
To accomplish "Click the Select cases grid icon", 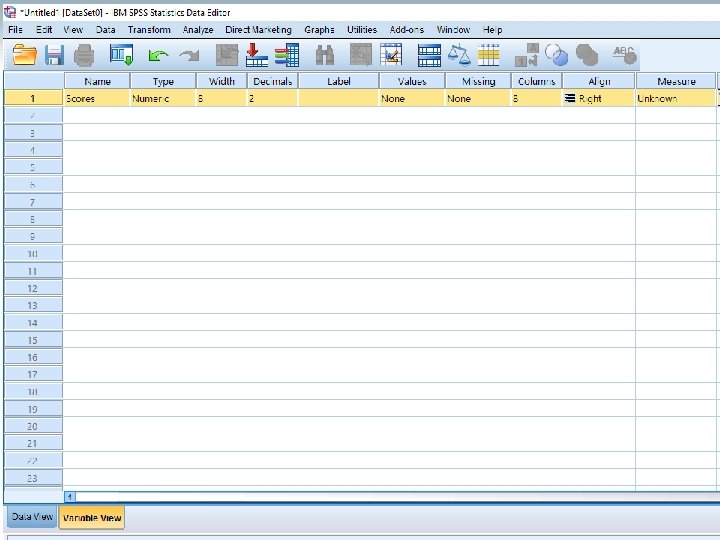I will click(x=489, y=55).
